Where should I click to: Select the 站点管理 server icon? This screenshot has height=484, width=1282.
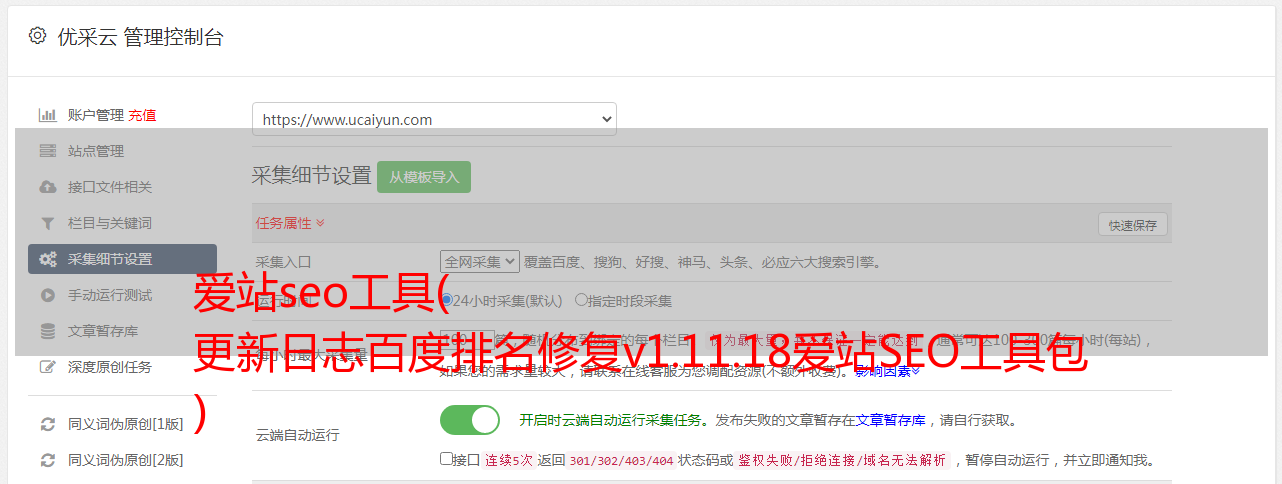coord(47,151)
